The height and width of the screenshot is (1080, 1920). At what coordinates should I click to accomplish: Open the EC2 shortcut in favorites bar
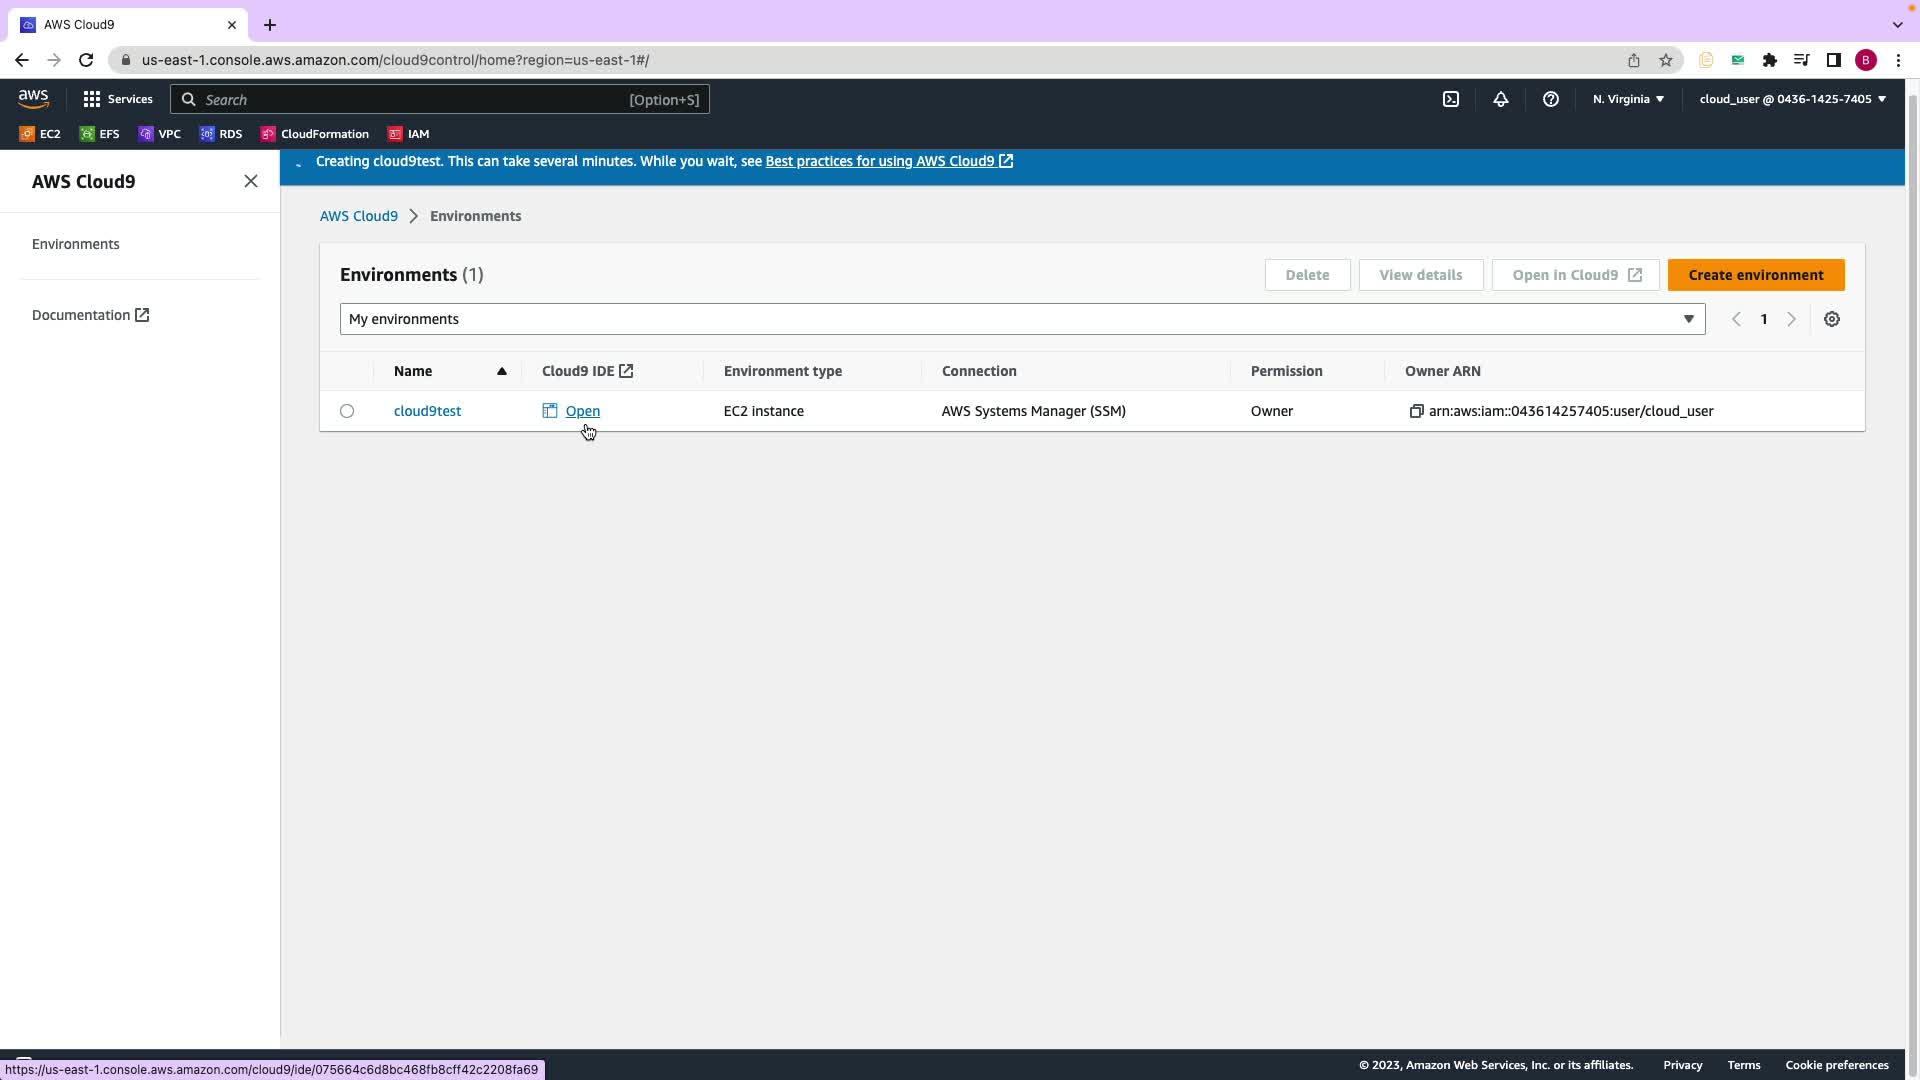40,134
